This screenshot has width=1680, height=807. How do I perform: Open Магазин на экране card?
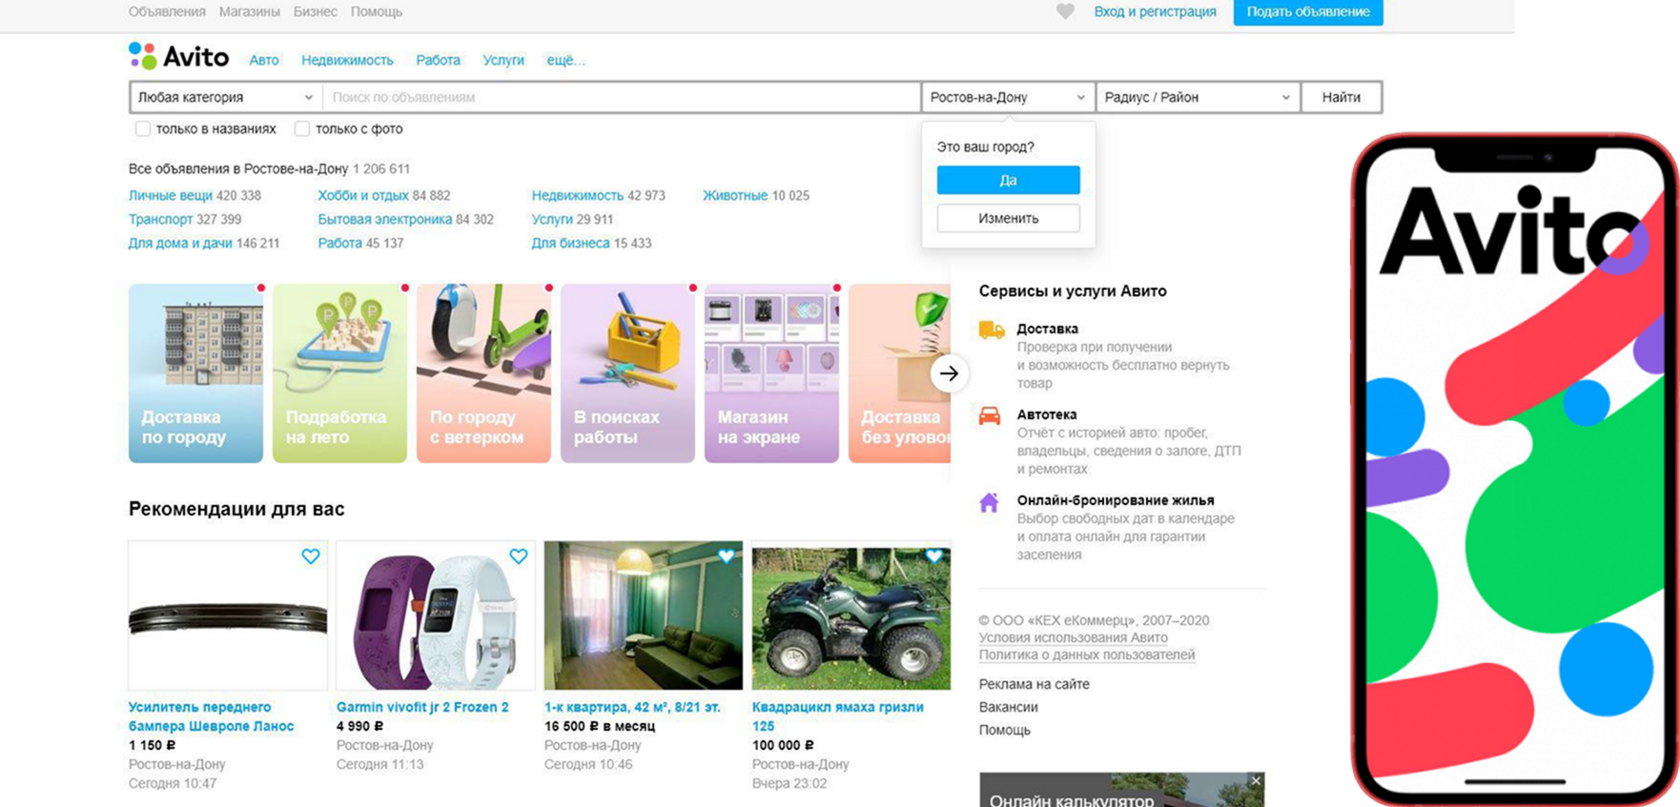click(772, 373)
